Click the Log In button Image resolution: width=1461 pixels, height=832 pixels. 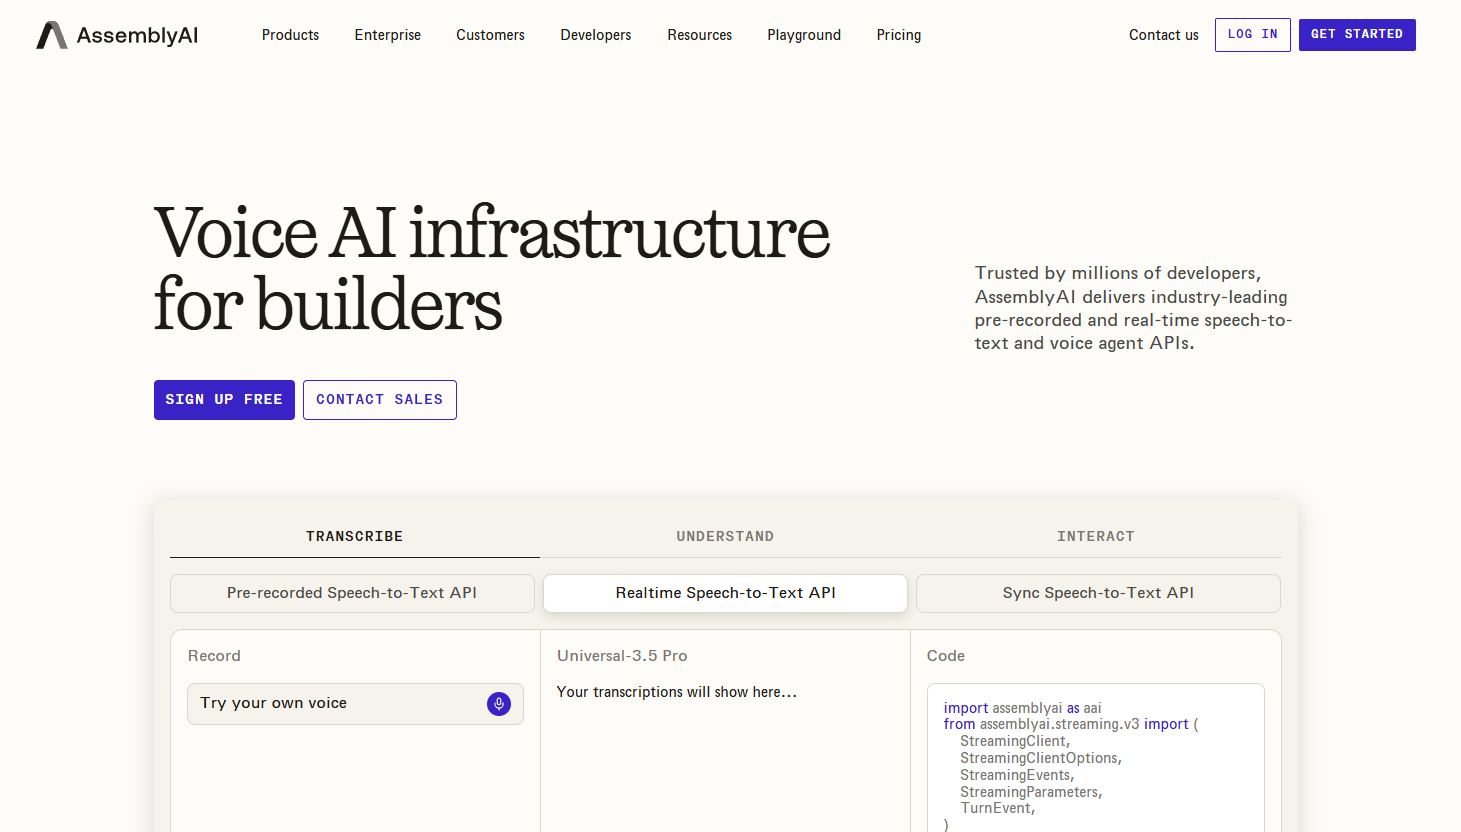[x=1253, y=35]
